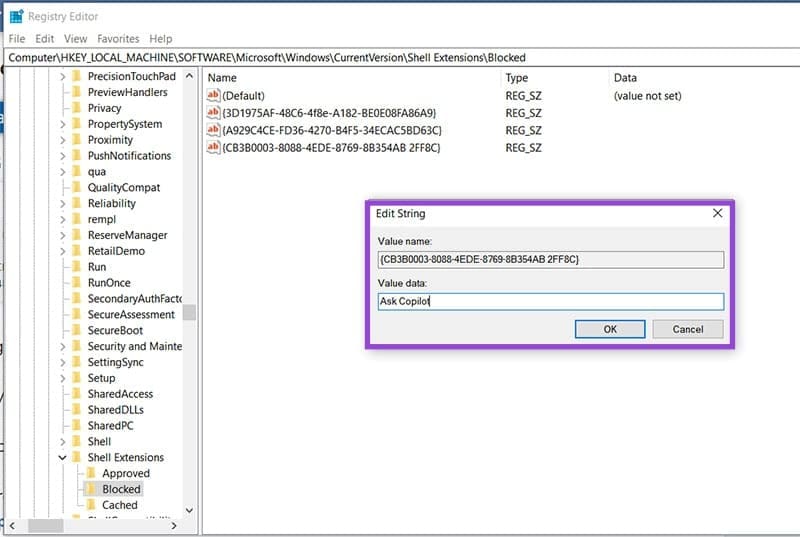800x537 pixels.
Task: Click the Blocked folder icon
Action: click(91, 489)
